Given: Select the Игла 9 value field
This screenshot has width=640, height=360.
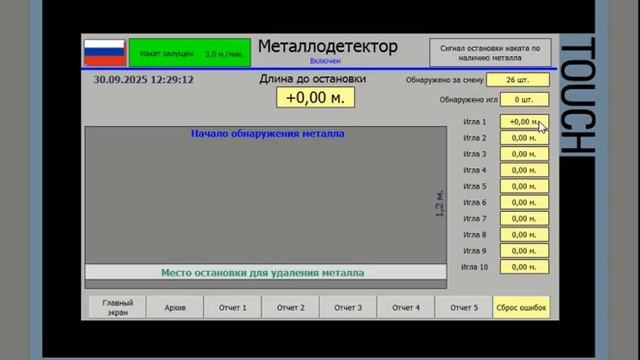Looking at the screenshot, I should click(524, 251).
